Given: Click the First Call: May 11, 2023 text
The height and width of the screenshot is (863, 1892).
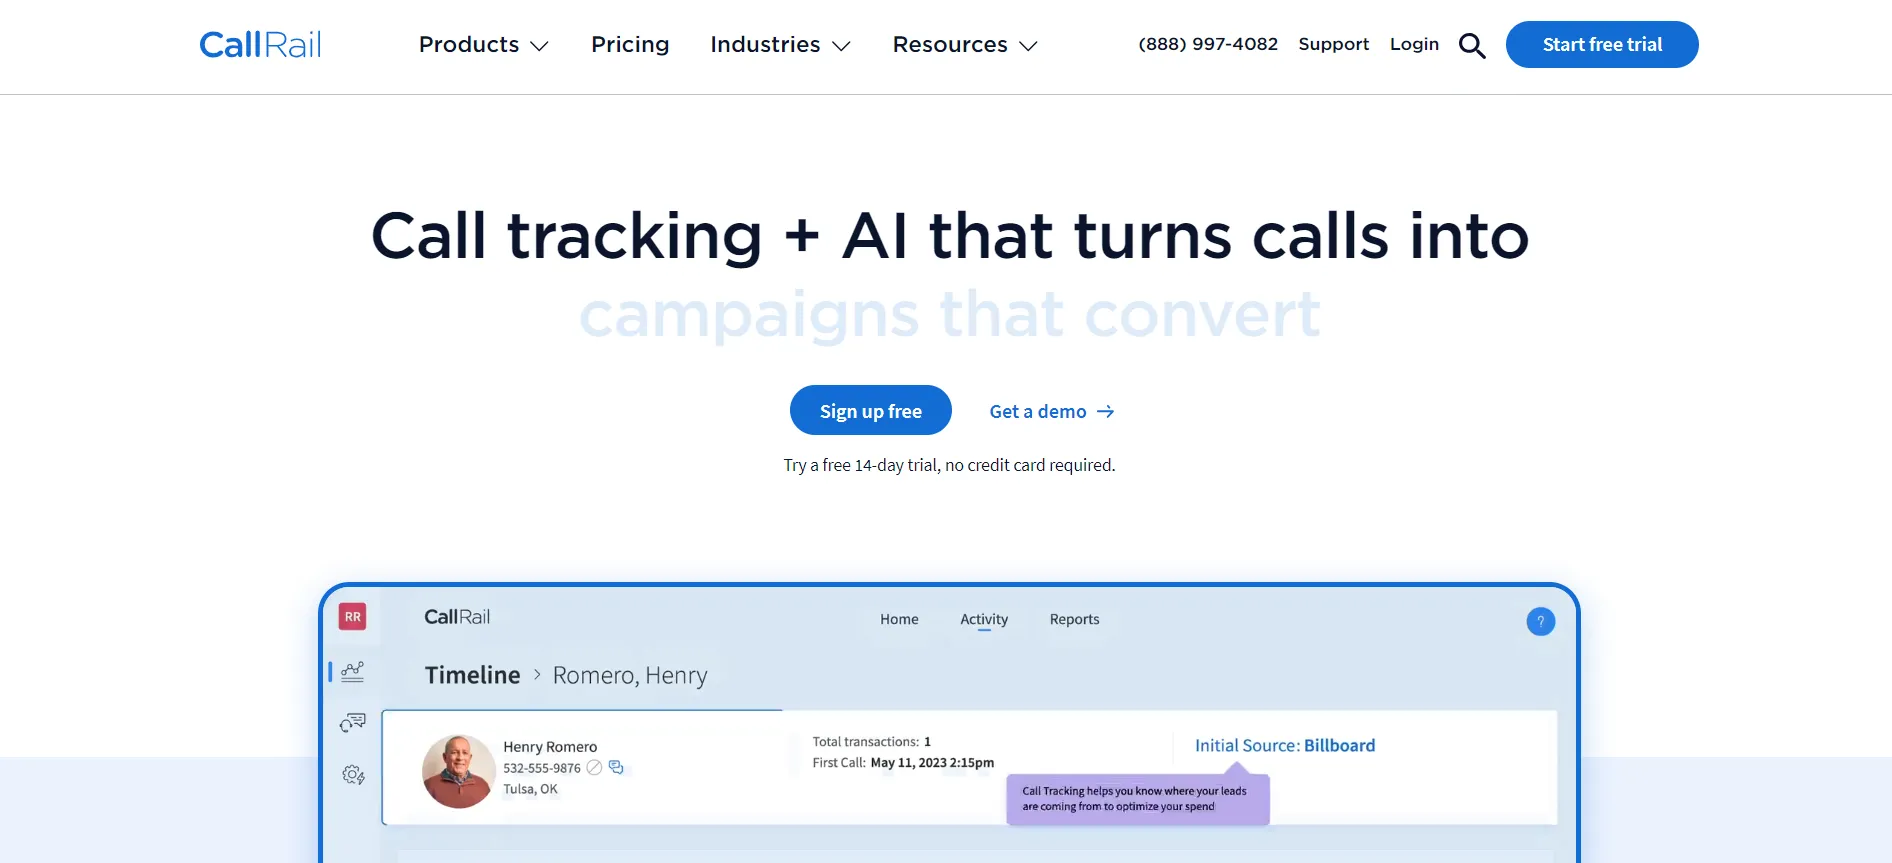Looking at the screenshot, I should pyautogui.click(x=903, y=763).
